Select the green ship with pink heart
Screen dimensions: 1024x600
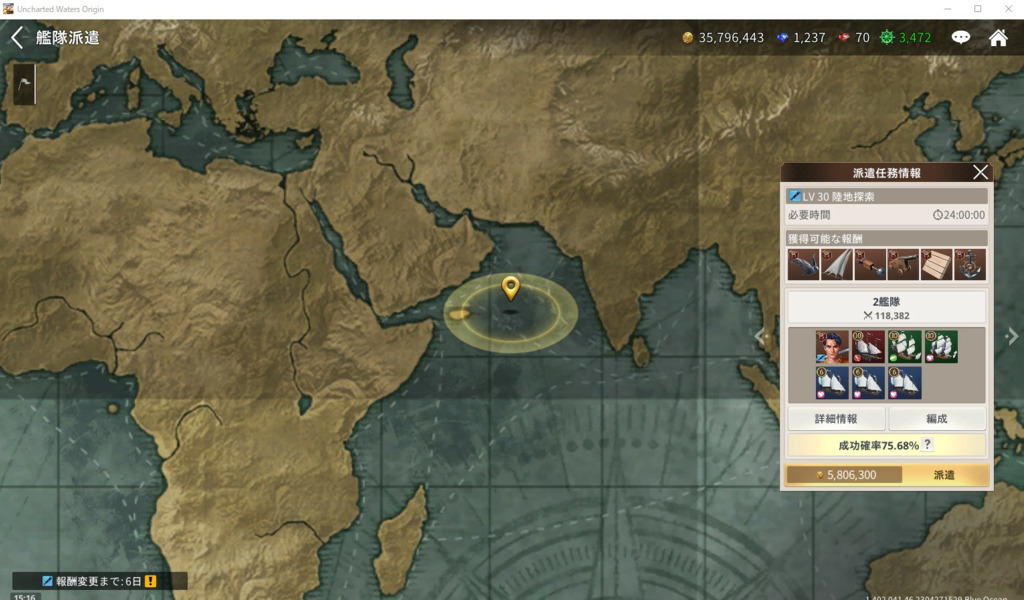pyautogui.click(x=941, y=347)
